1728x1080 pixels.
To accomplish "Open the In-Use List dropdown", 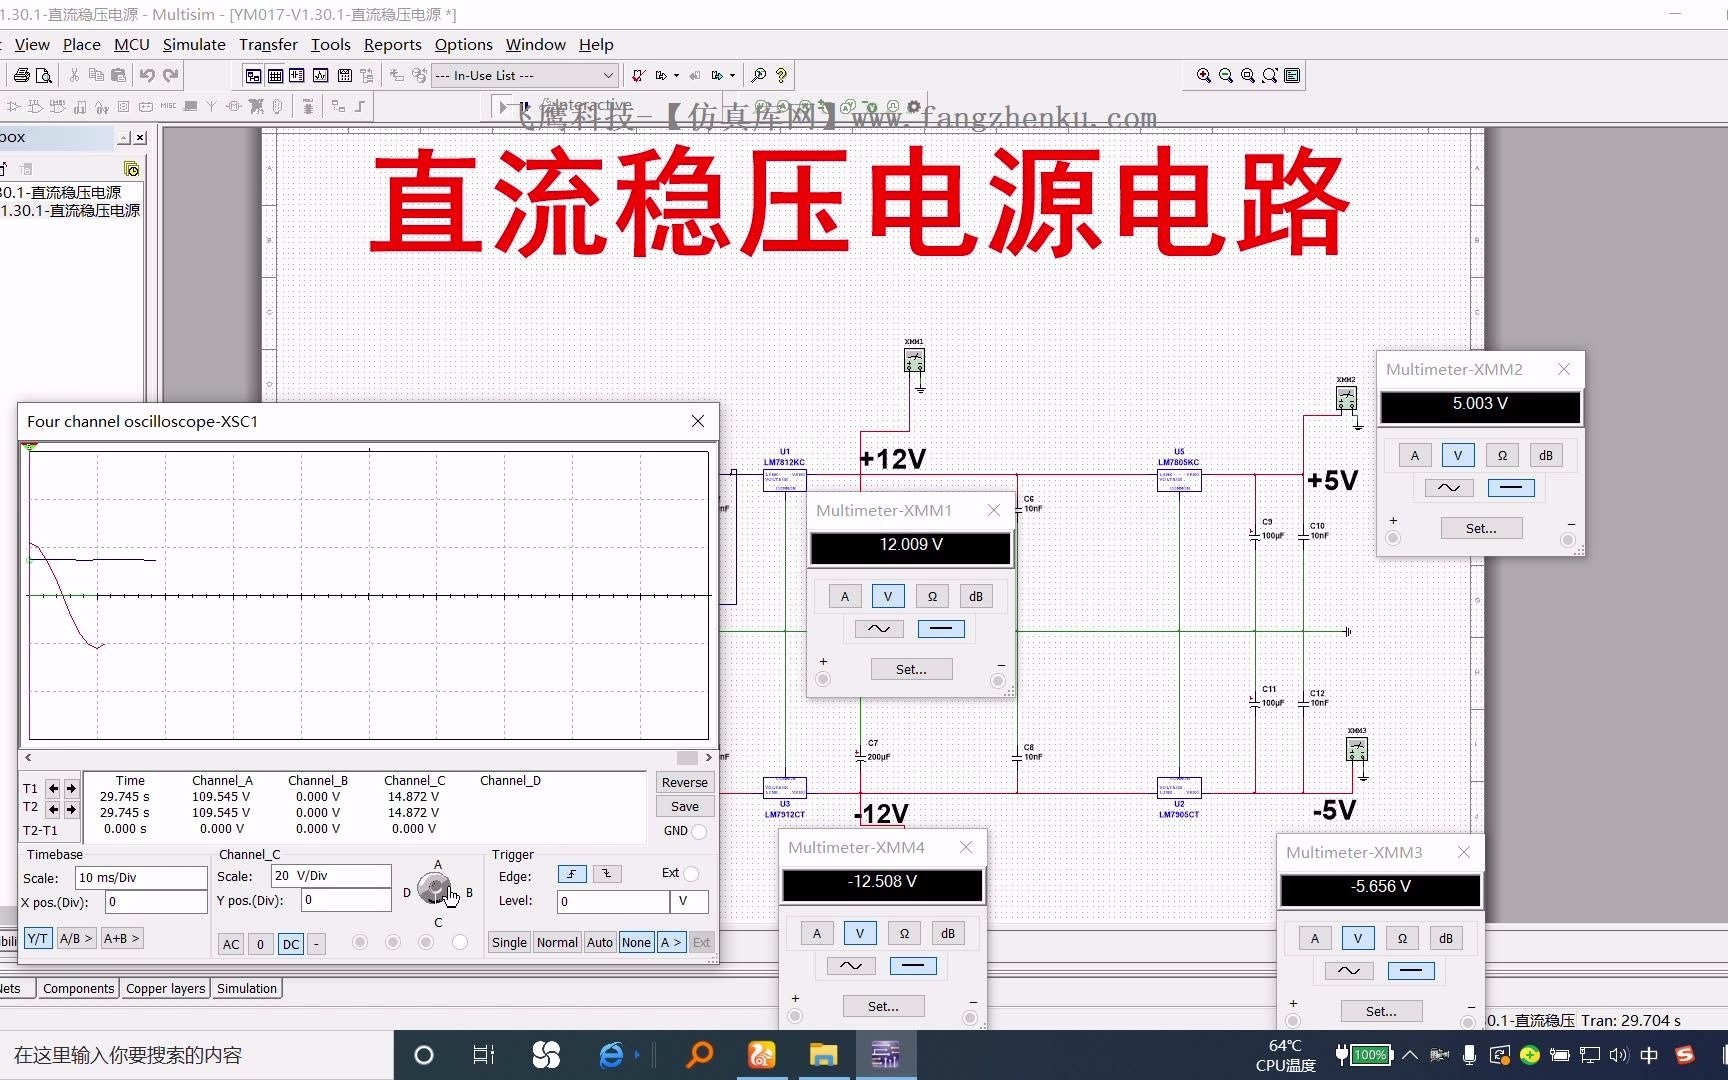I will tap(608, 75).
